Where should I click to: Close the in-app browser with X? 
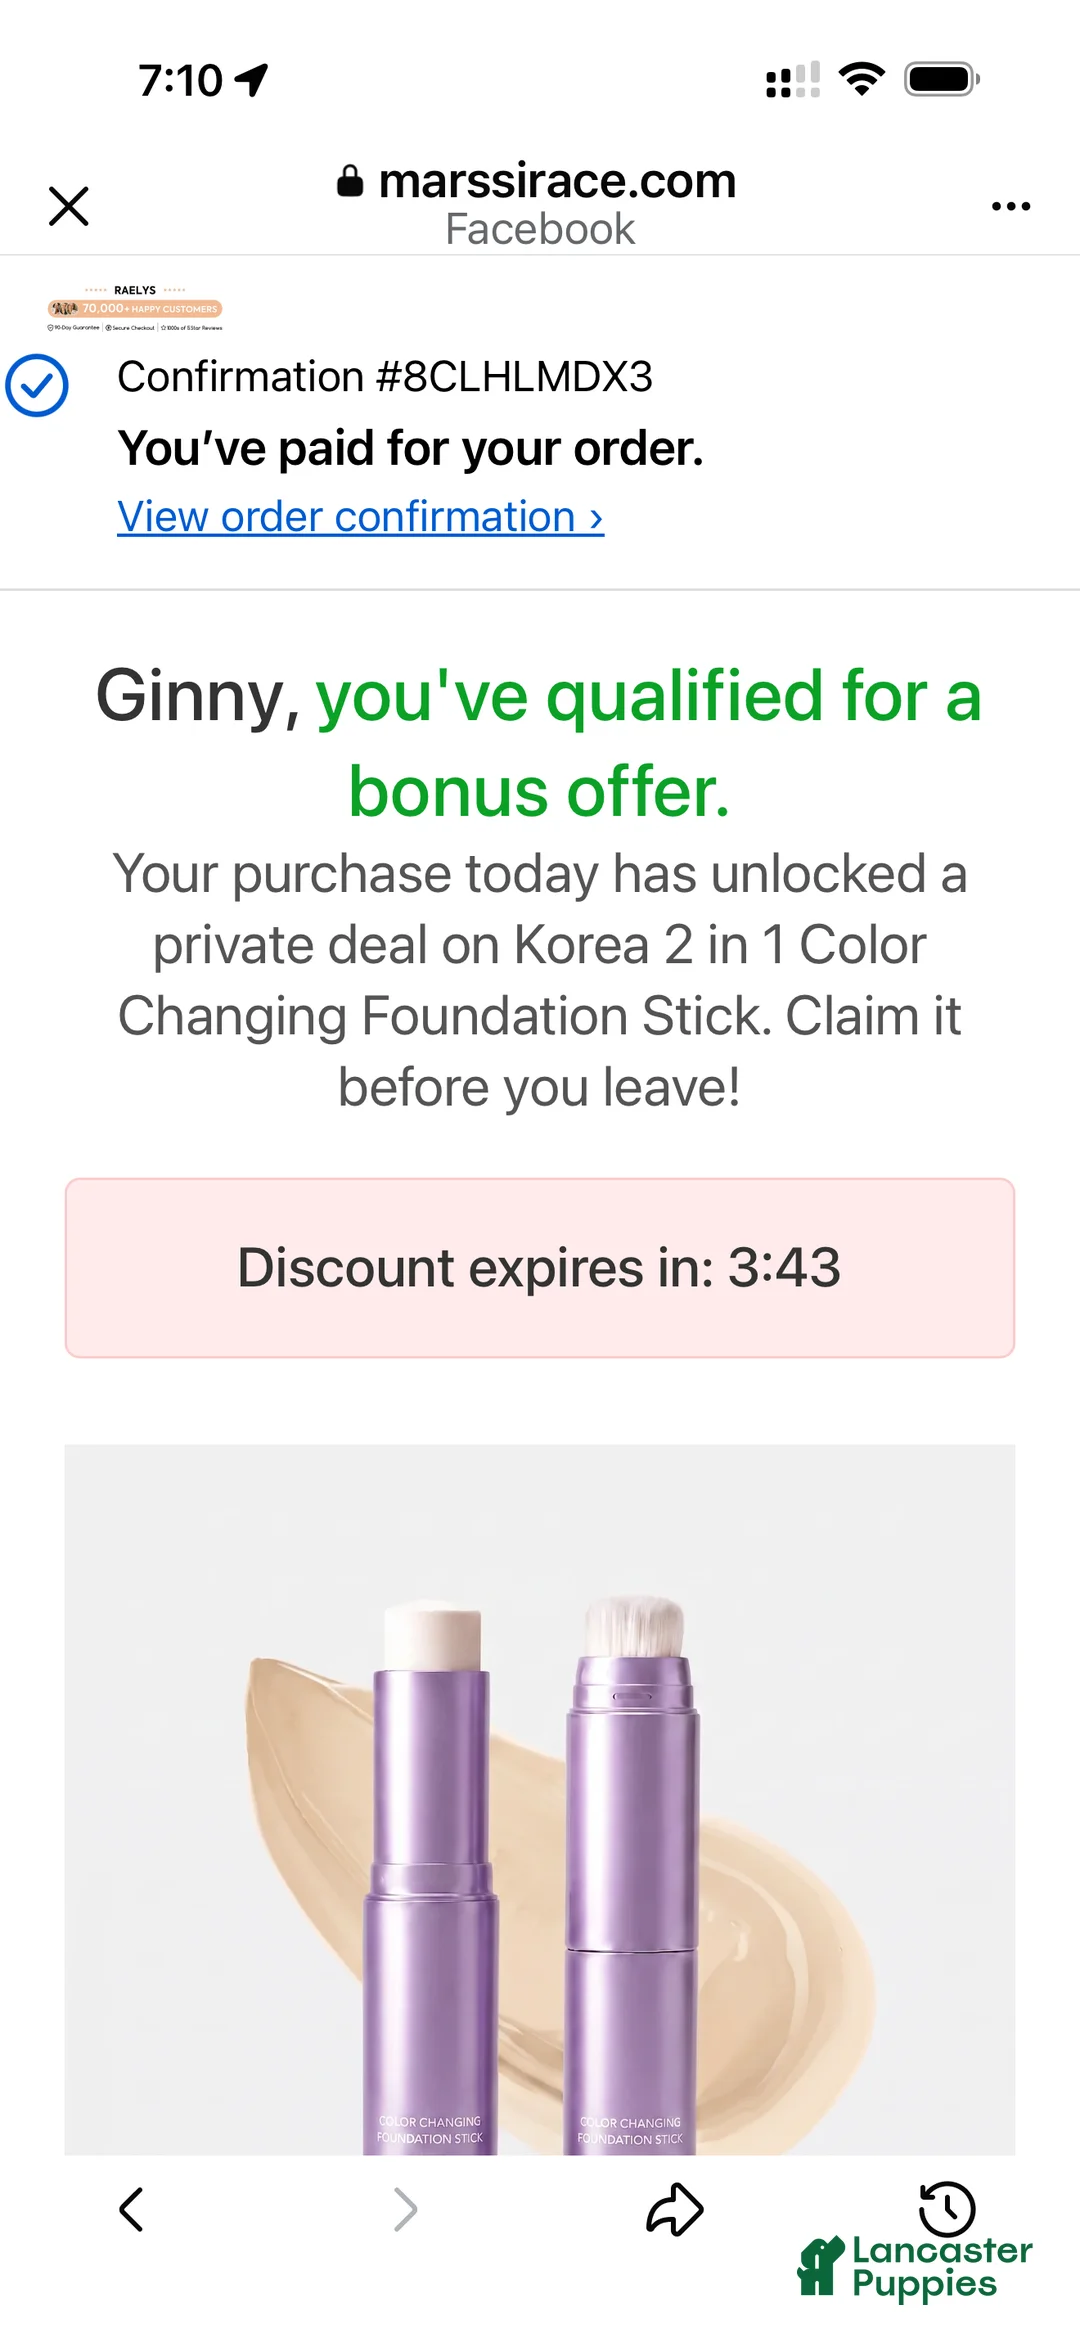[69, 206]
